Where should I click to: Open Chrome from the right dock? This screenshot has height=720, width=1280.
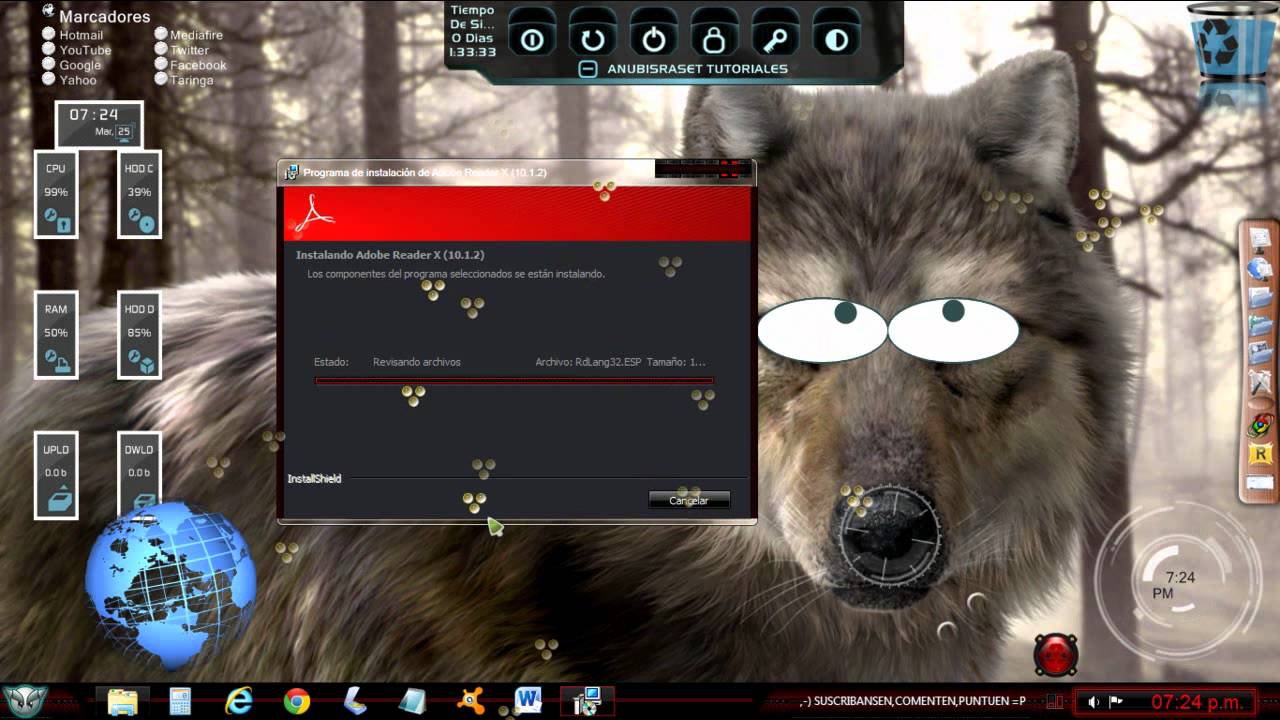(1259, 425)
